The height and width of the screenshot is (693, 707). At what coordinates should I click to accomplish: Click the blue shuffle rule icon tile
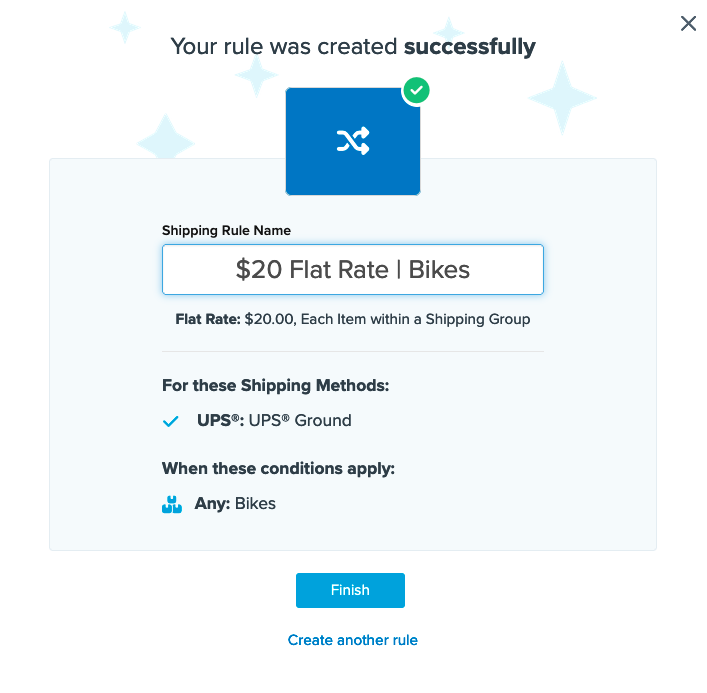[352, 141]
